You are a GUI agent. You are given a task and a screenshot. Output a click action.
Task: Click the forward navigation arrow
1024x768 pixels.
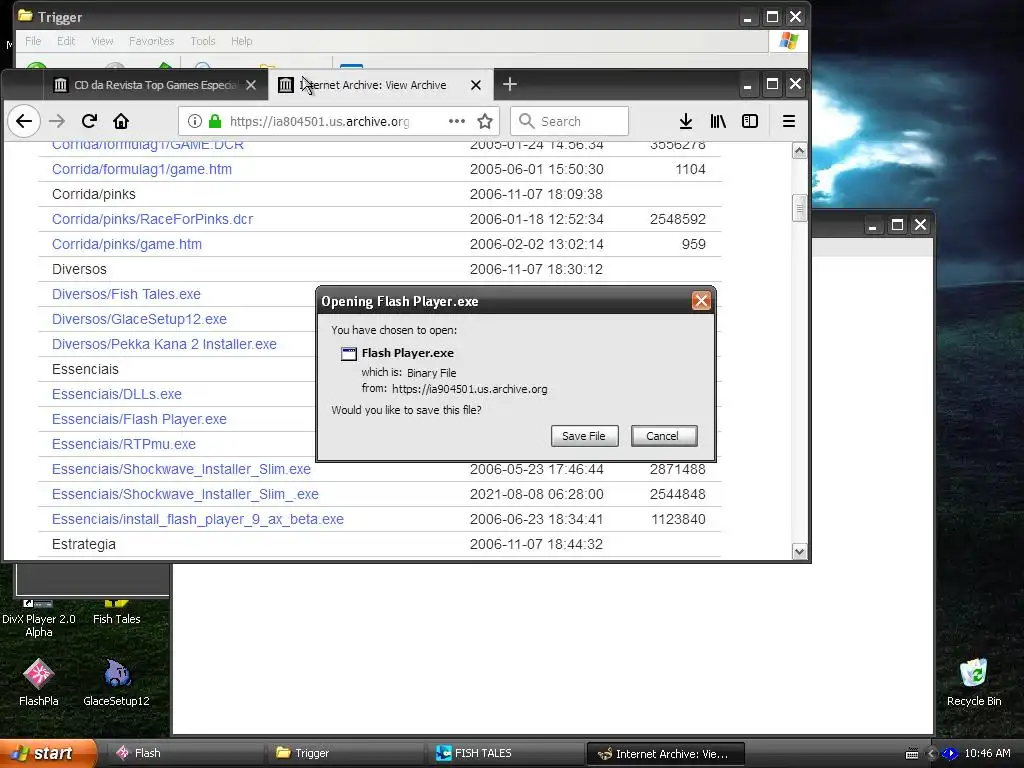(x=57, y=121)
